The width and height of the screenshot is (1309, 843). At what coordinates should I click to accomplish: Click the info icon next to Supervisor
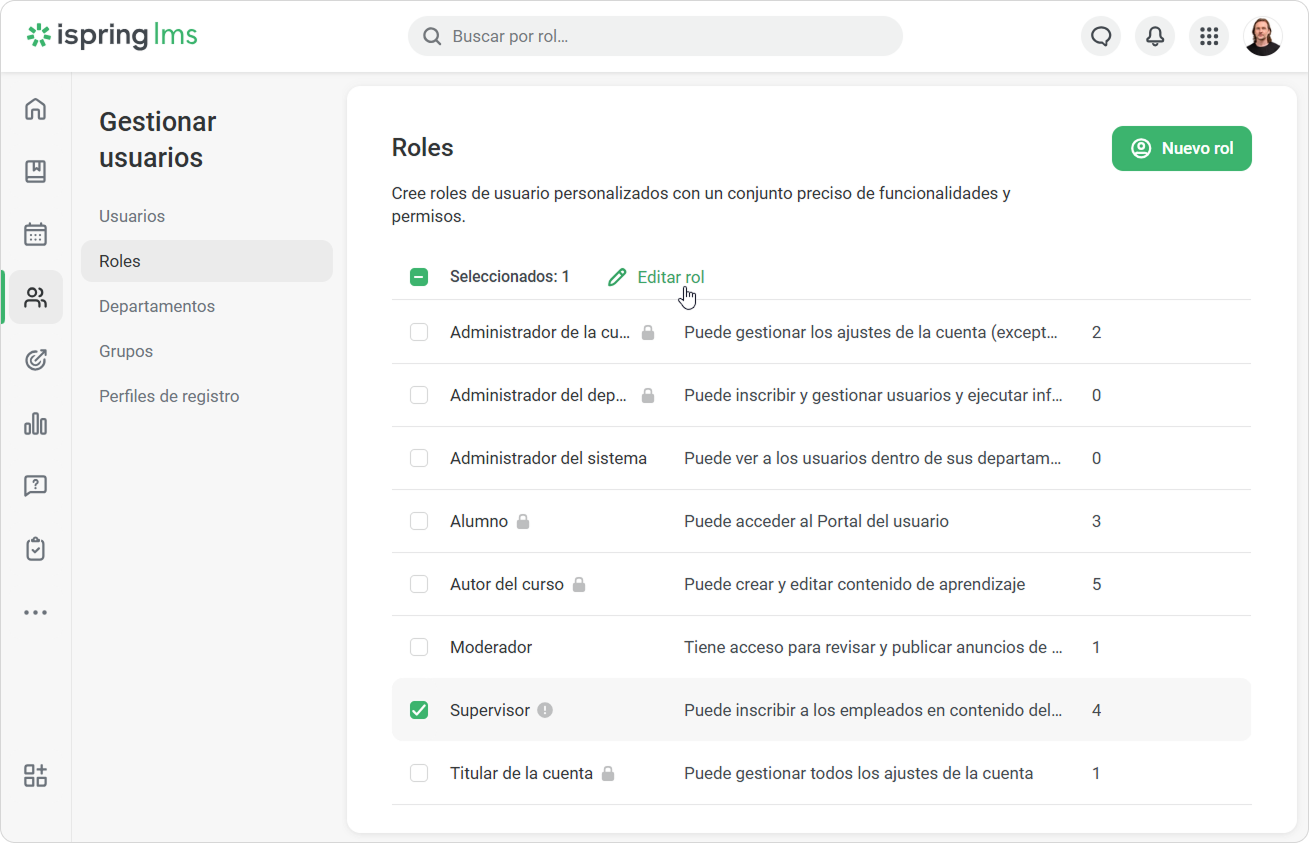click(x=545, y=710)
